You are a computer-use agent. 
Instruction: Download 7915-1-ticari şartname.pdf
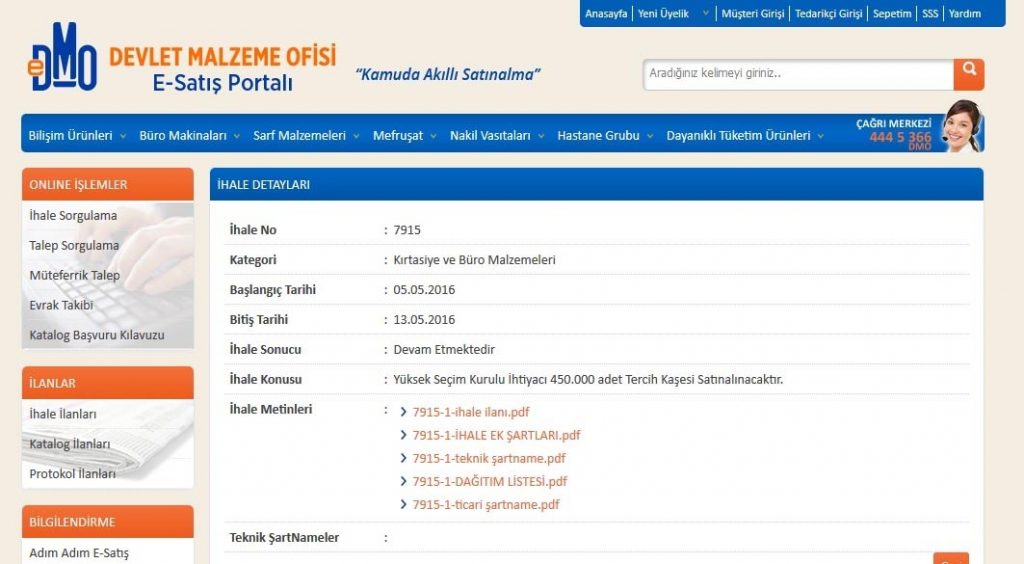pyautogui.click(x=486, y=505)
